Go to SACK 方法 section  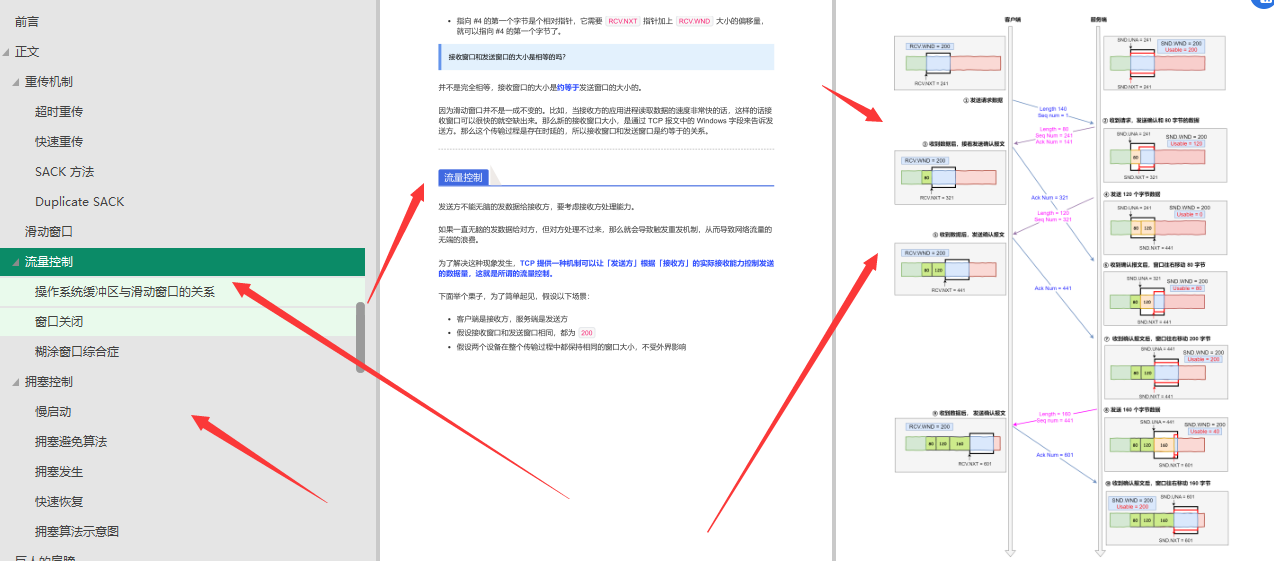[64, 171]
